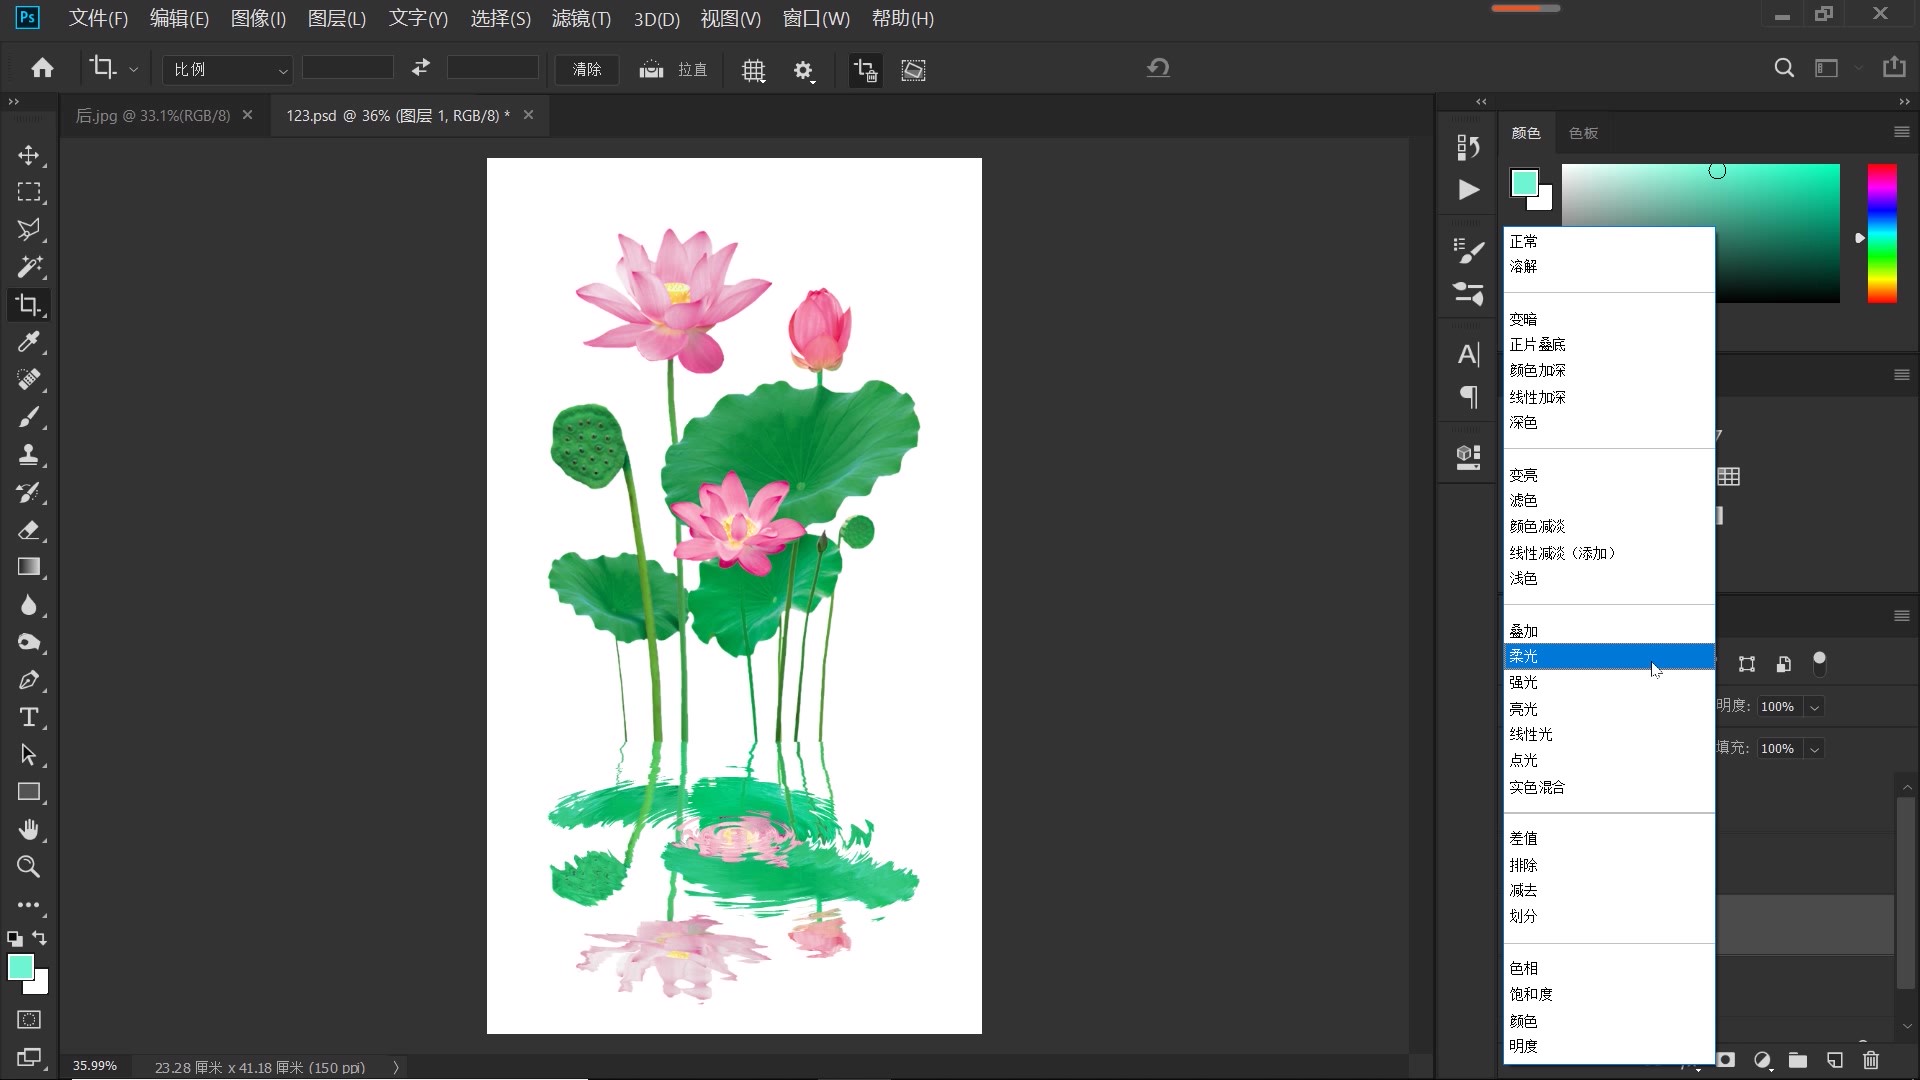
Task: Click the 清除 button
Action: tap(587, 70)
